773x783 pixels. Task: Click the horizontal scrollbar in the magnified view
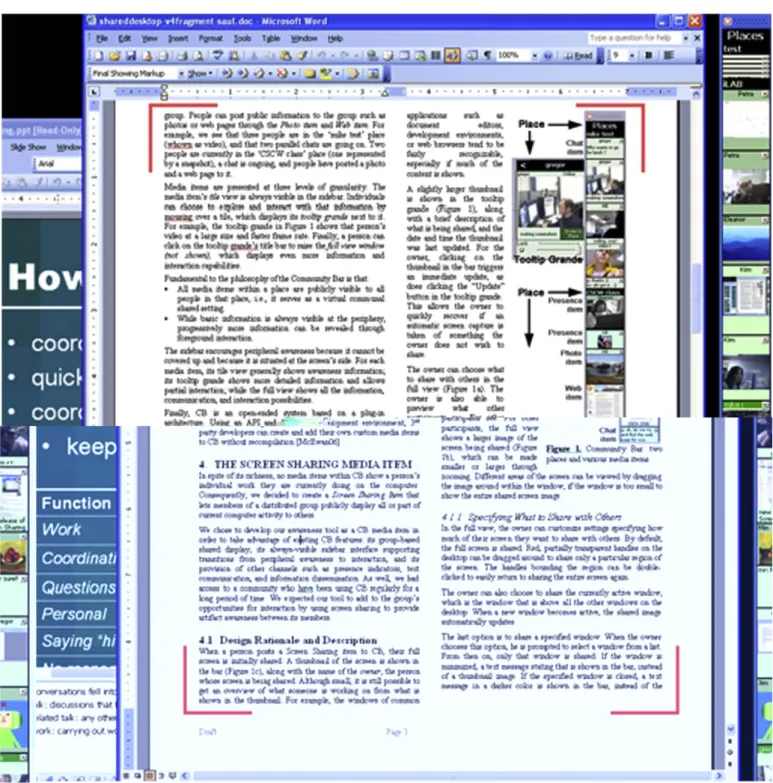[453, 776]
